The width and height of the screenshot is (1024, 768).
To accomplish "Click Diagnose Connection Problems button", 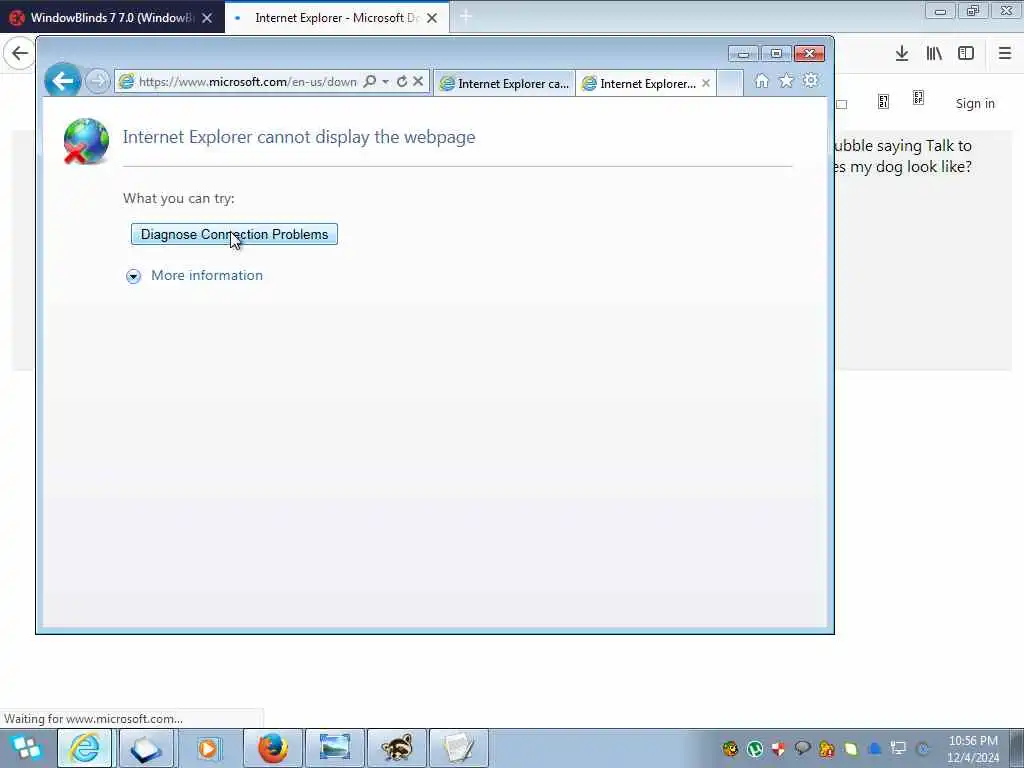I will [x=234, y=234].
